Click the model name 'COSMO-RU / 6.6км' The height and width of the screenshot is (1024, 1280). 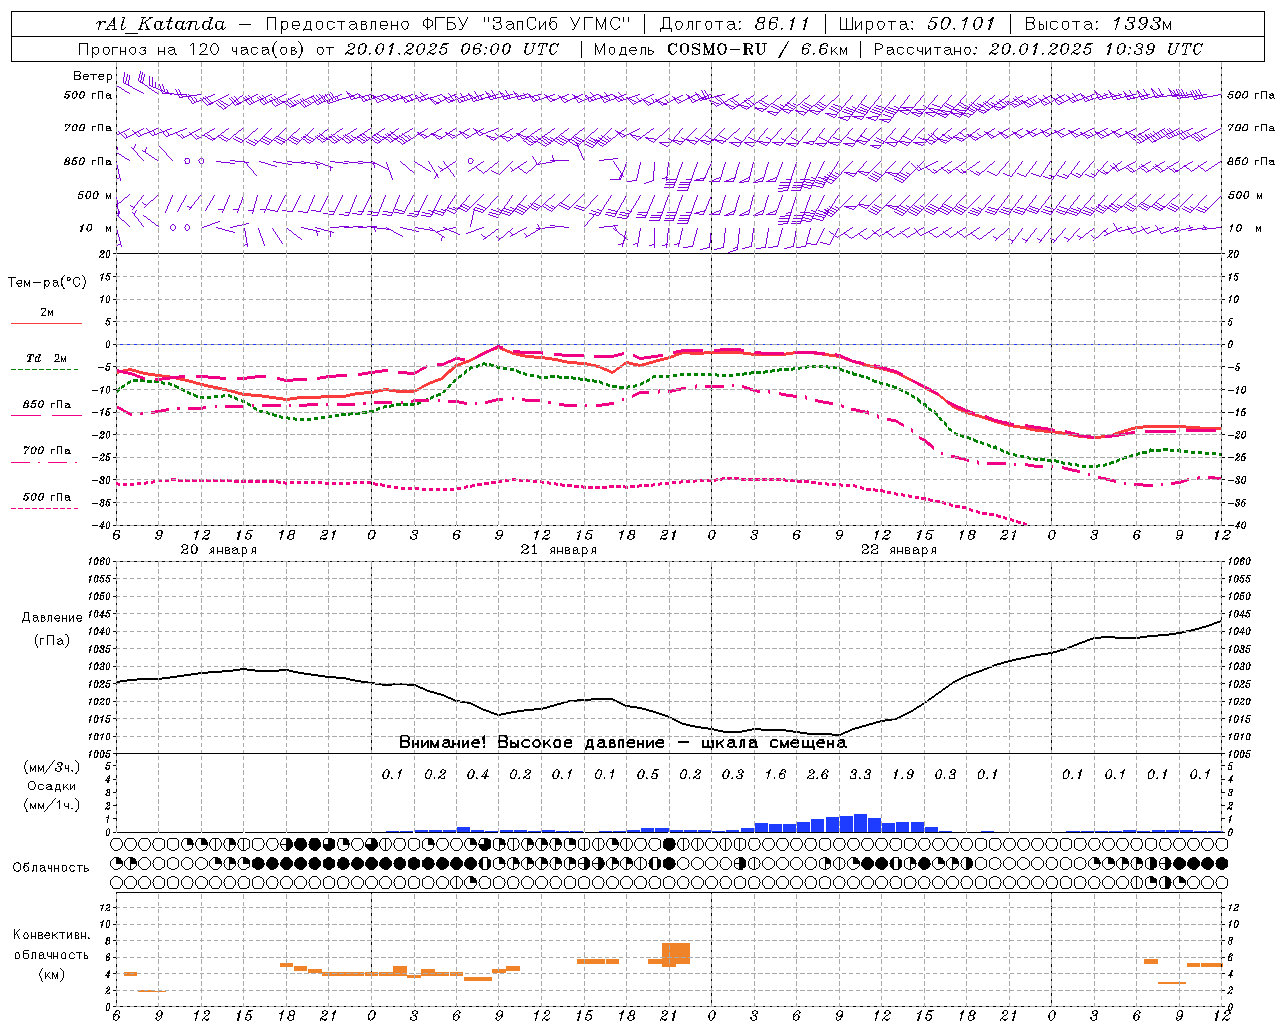(x=757, y=49)
